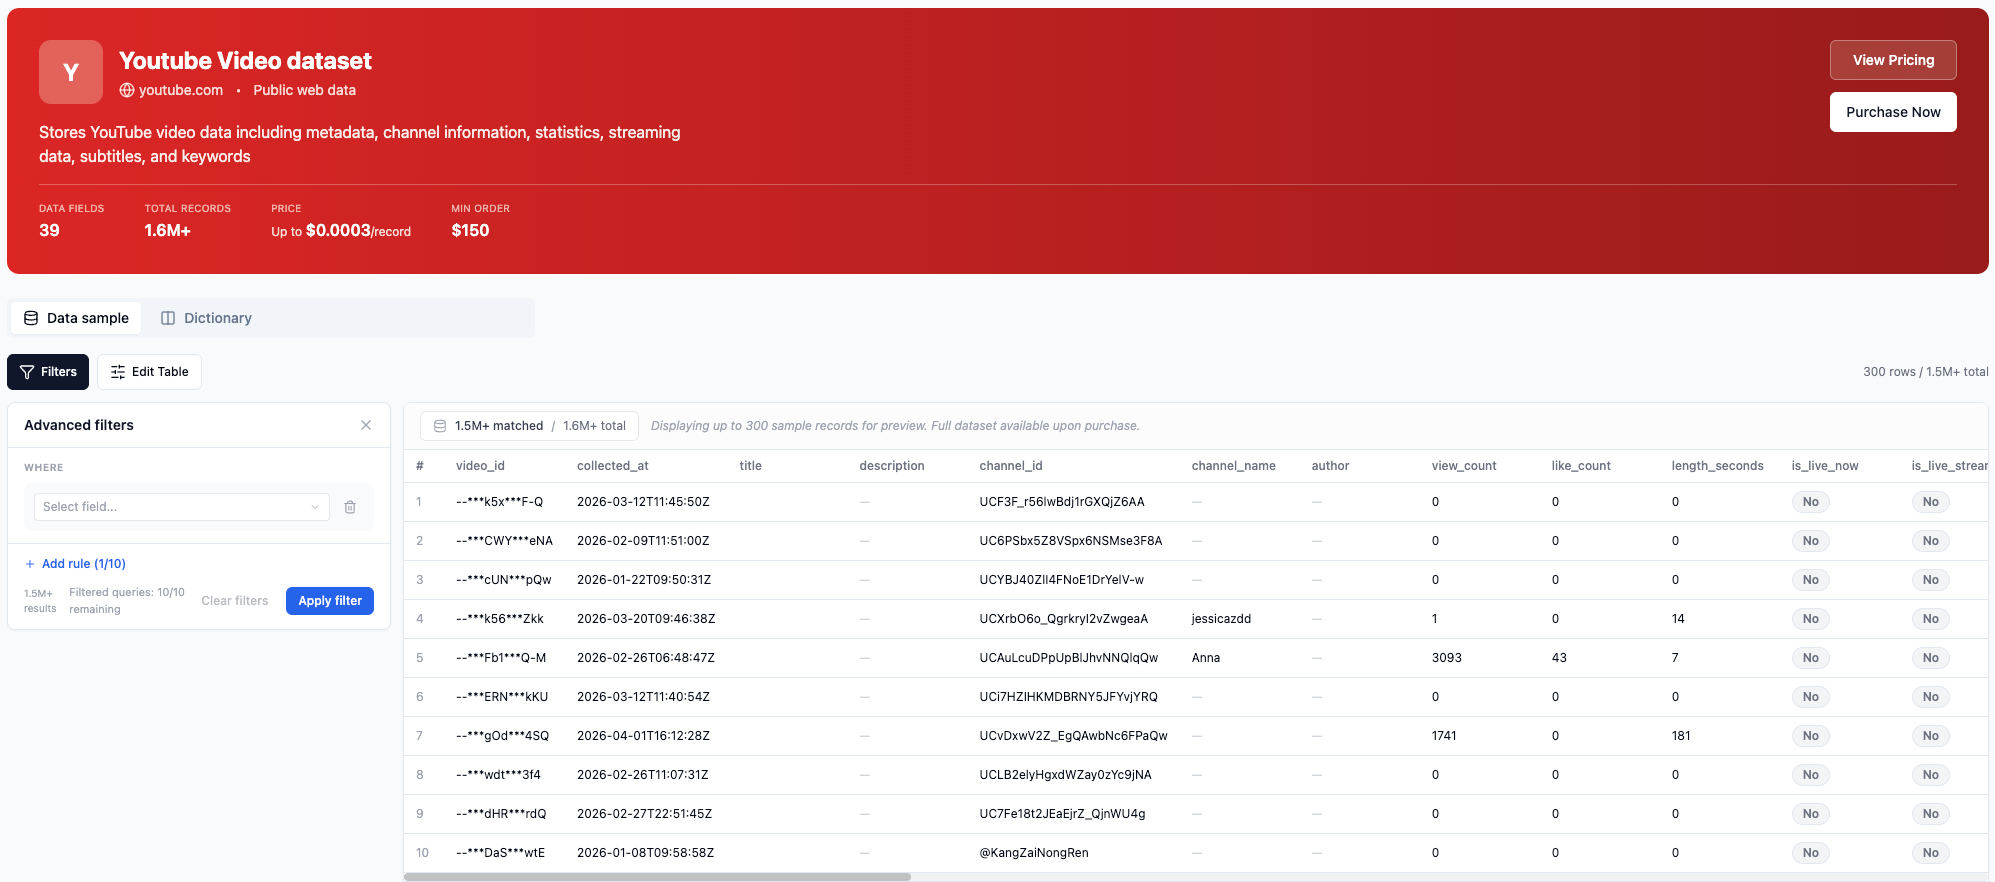Click the DATA FIELDS 39 value
1995x882 pixels.
49,231
